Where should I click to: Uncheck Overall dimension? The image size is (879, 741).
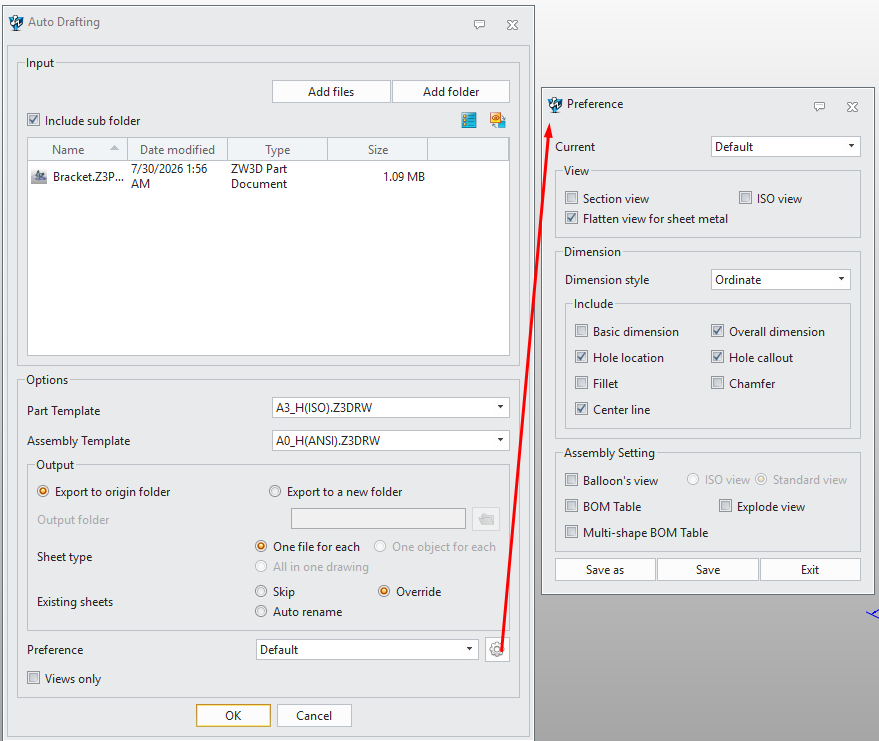tap(718, 331)
